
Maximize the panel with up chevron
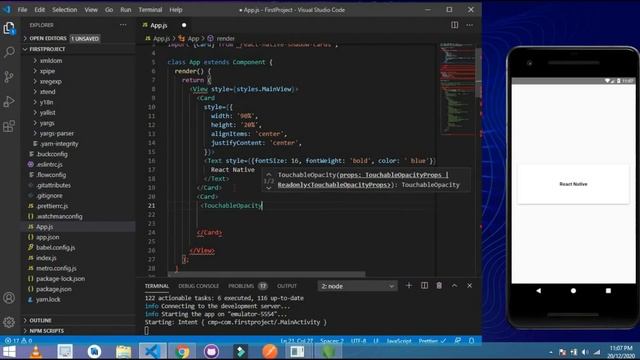click(x=454, y=286)
